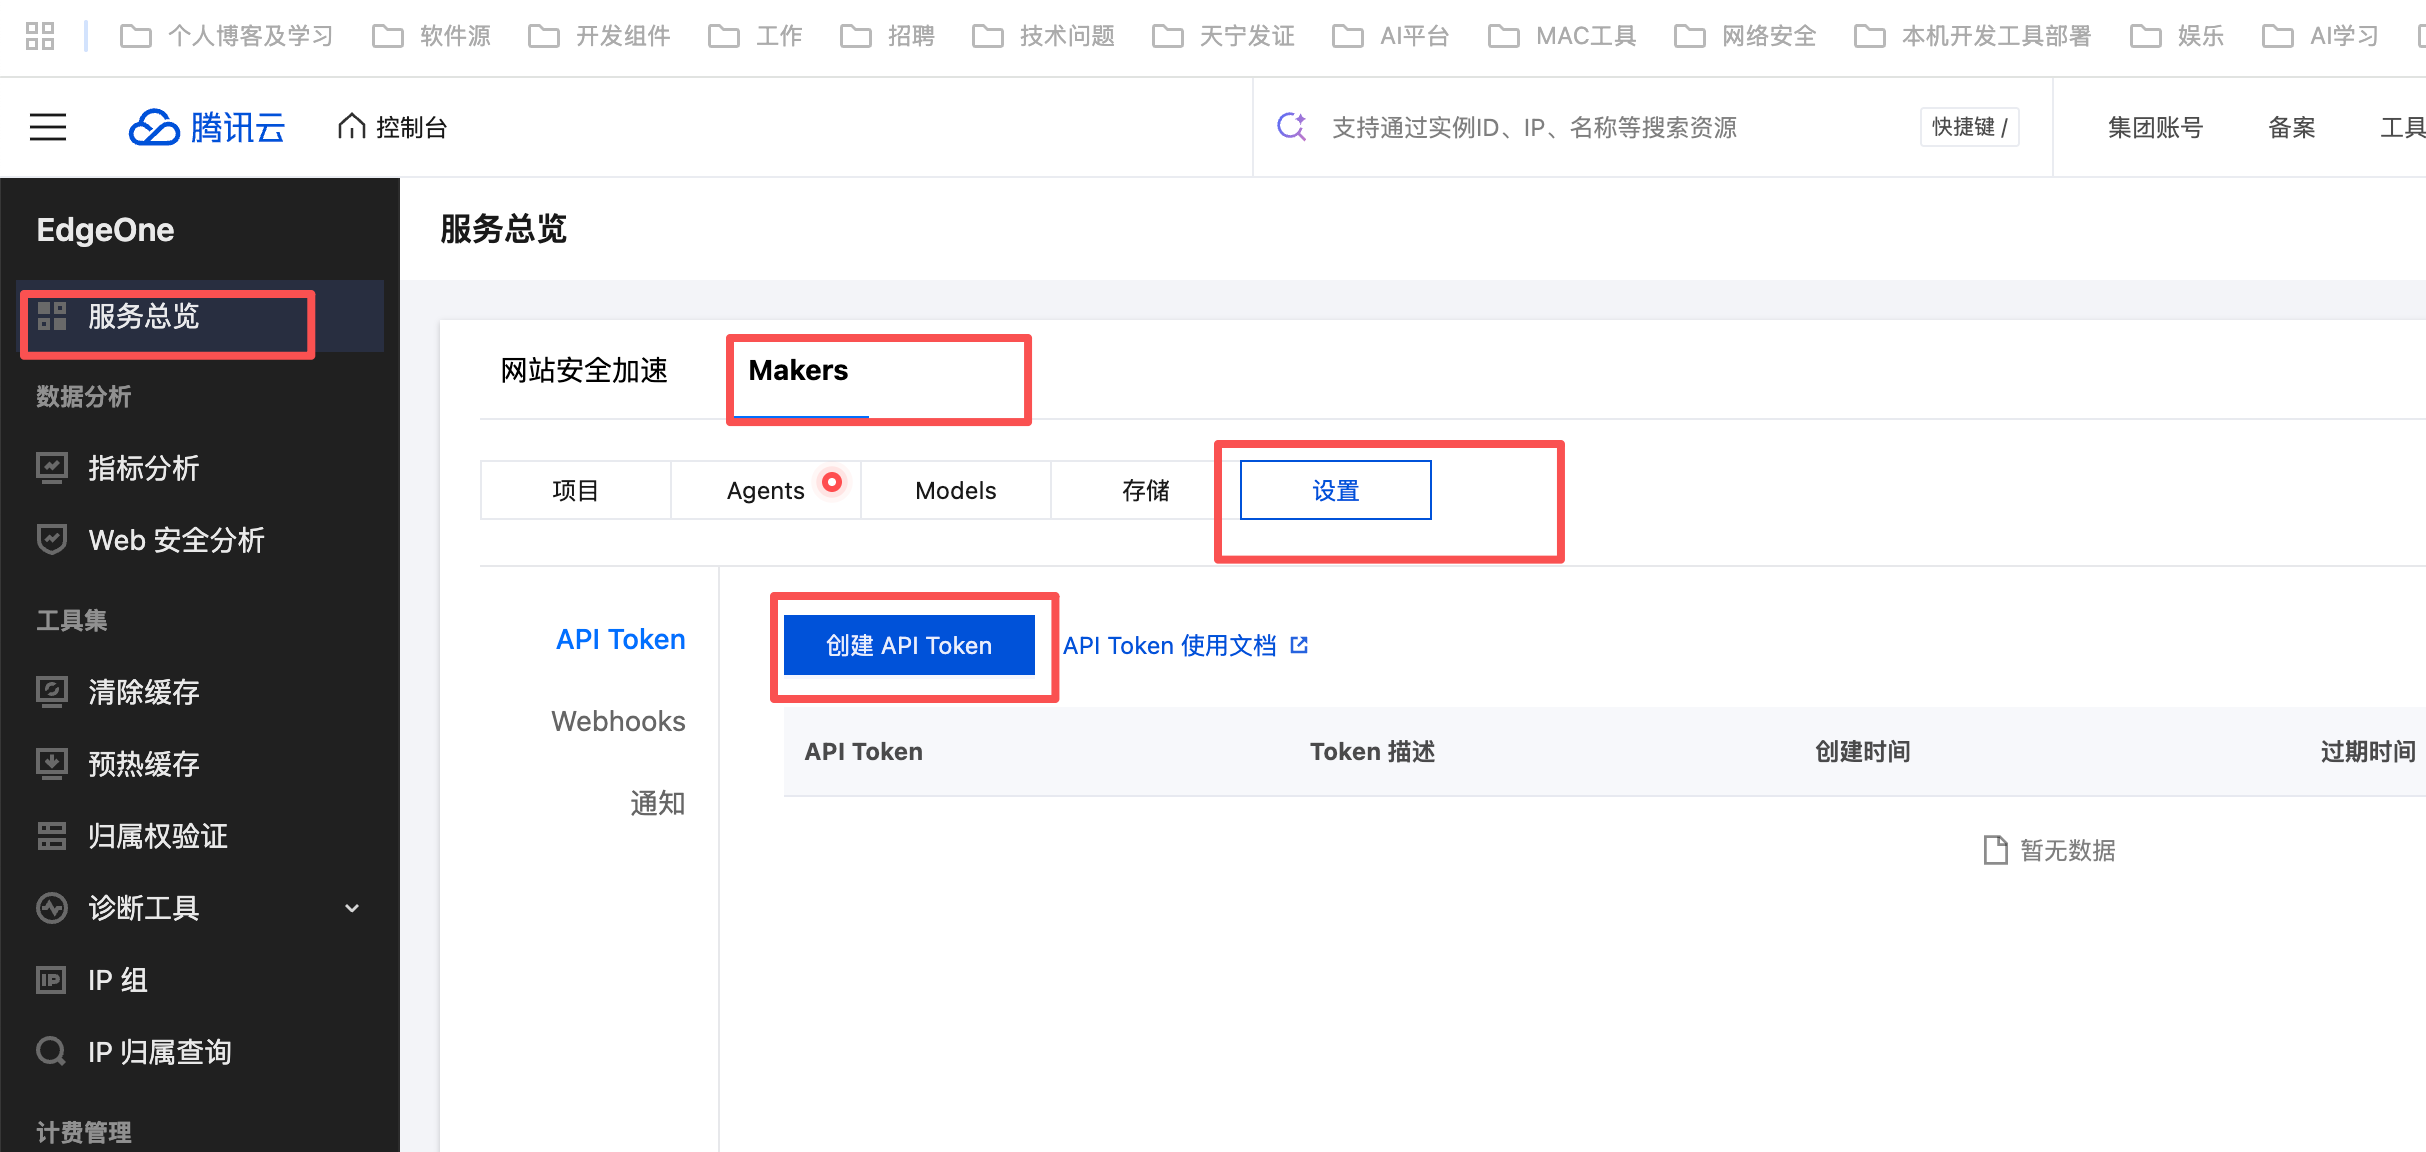The image size is (2426, 1152).
Task: Click the Web 安全分析 shield icon
Action: click(x=52, y=540)
